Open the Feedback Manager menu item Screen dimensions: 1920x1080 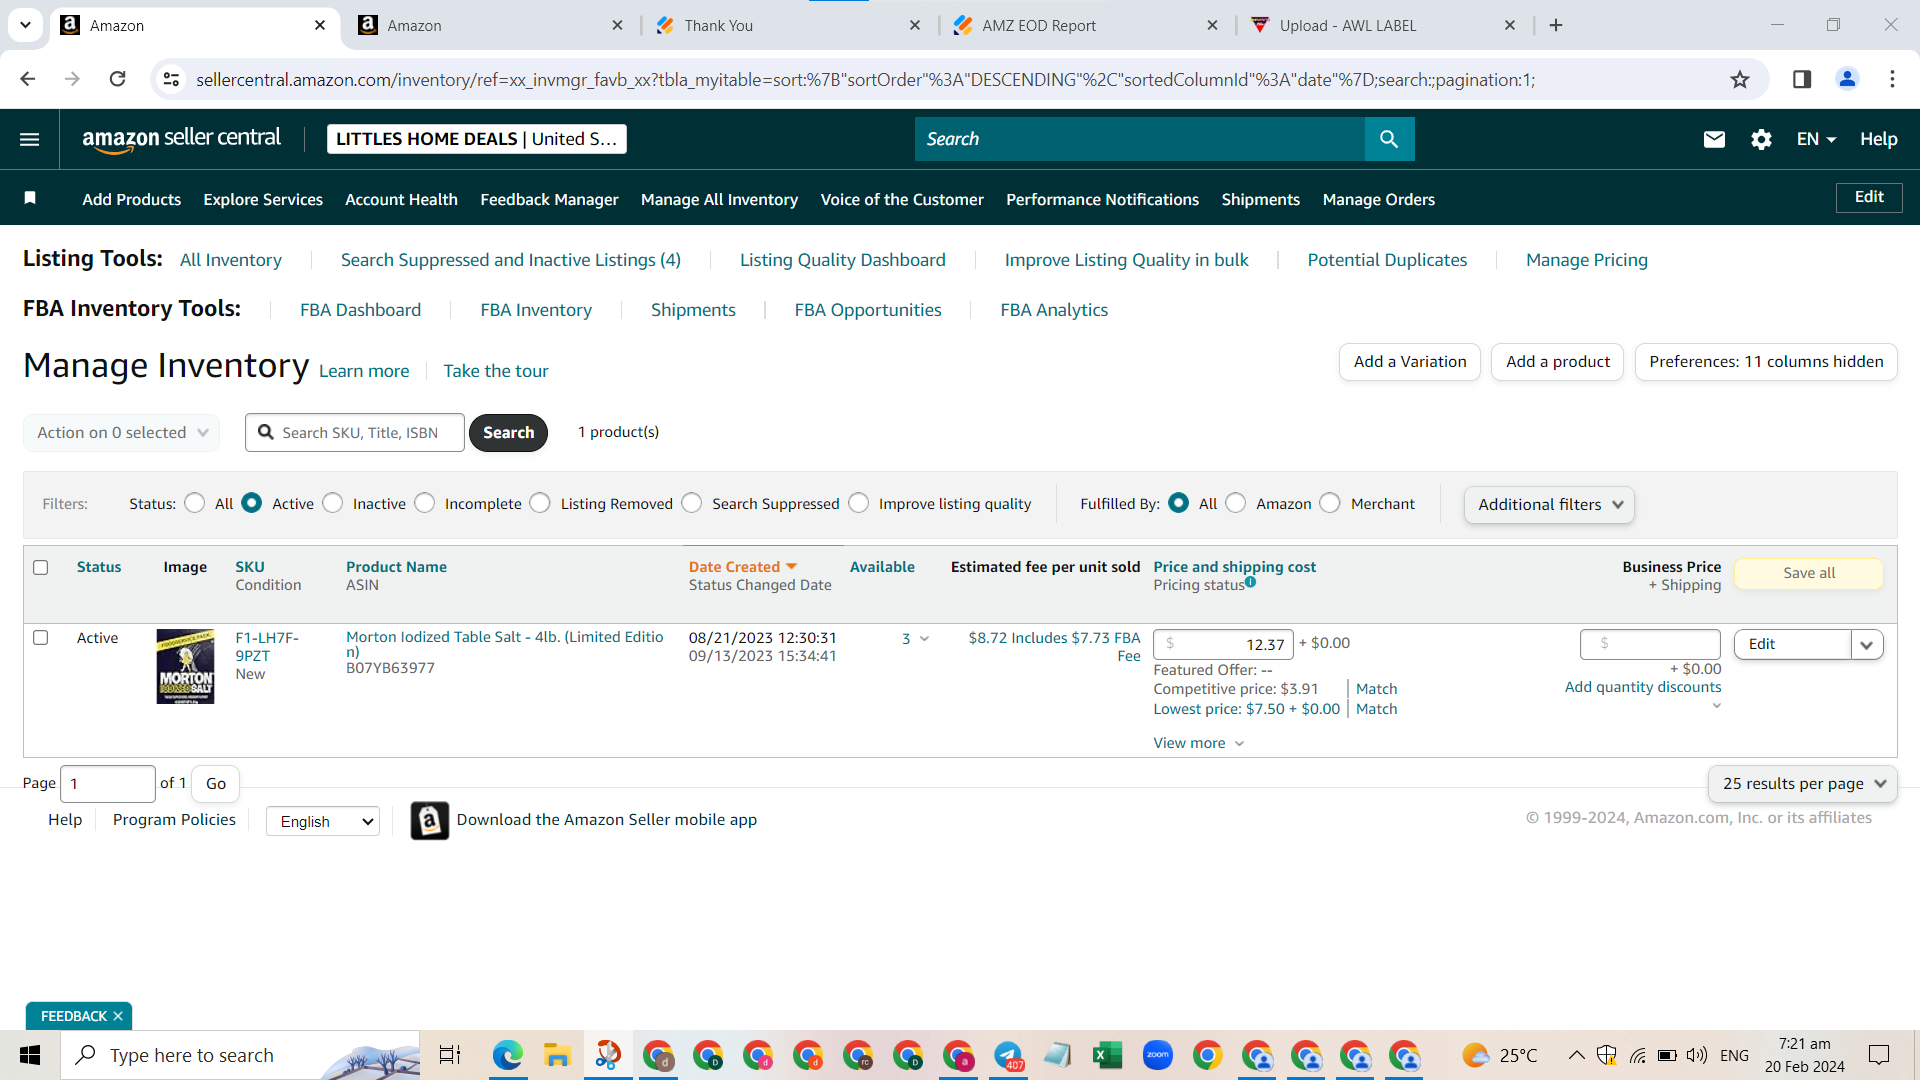(549, 199)
